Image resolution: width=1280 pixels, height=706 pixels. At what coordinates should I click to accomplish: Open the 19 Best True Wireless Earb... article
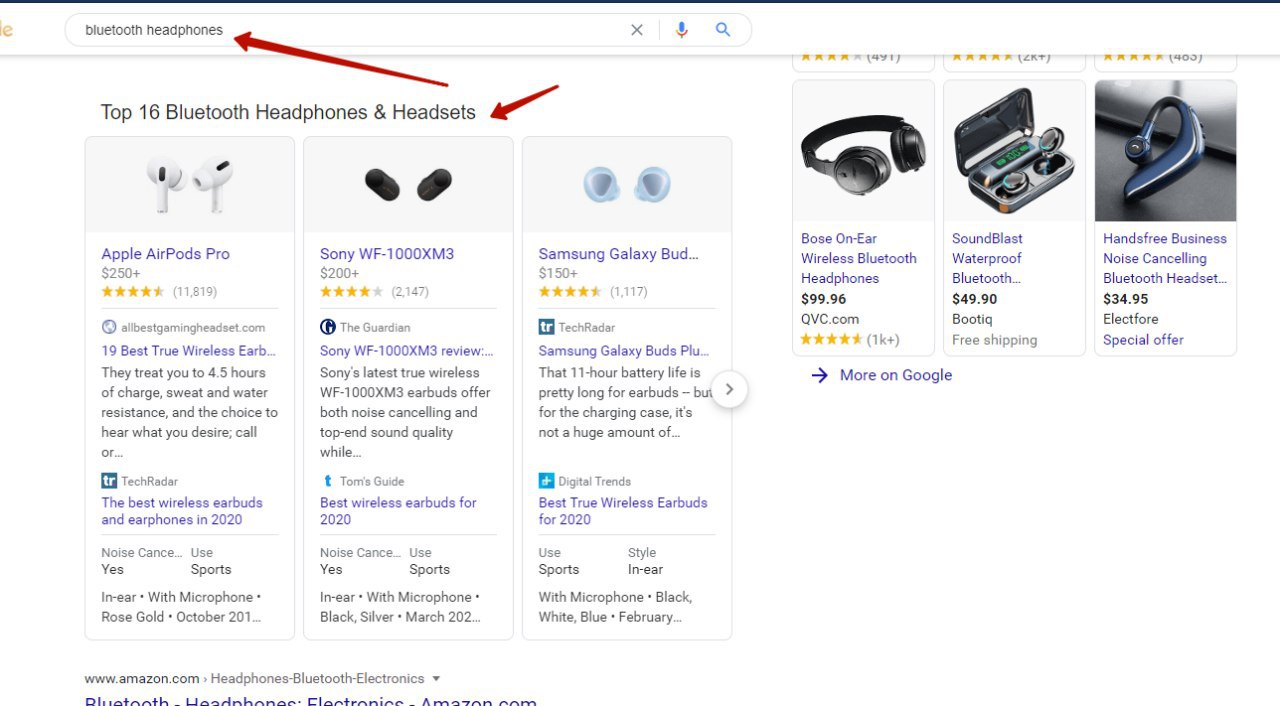tap(188, 351)
